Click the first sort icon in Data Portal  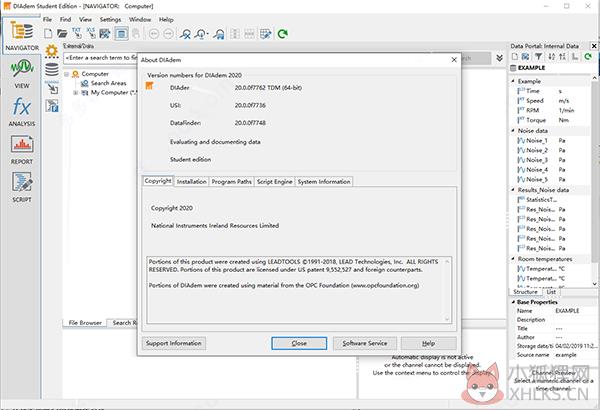tap(551, 57)
